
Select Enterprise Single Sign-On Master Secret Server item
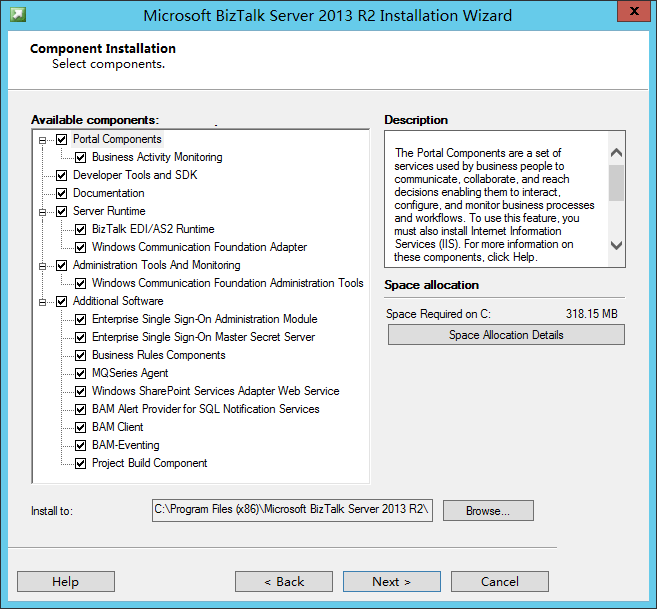coord(203,337)
